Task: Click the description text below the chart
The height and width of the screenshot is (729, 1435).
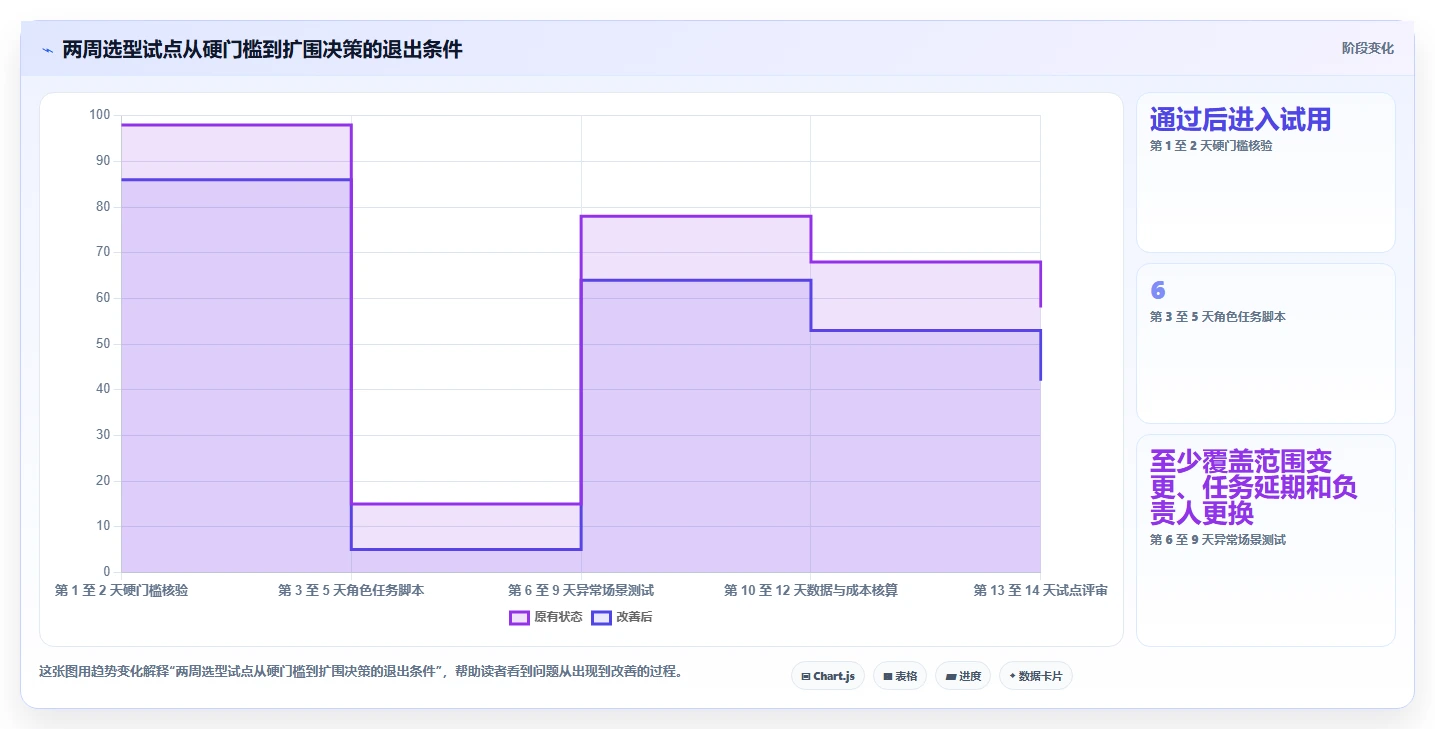Action: (363, 672)
